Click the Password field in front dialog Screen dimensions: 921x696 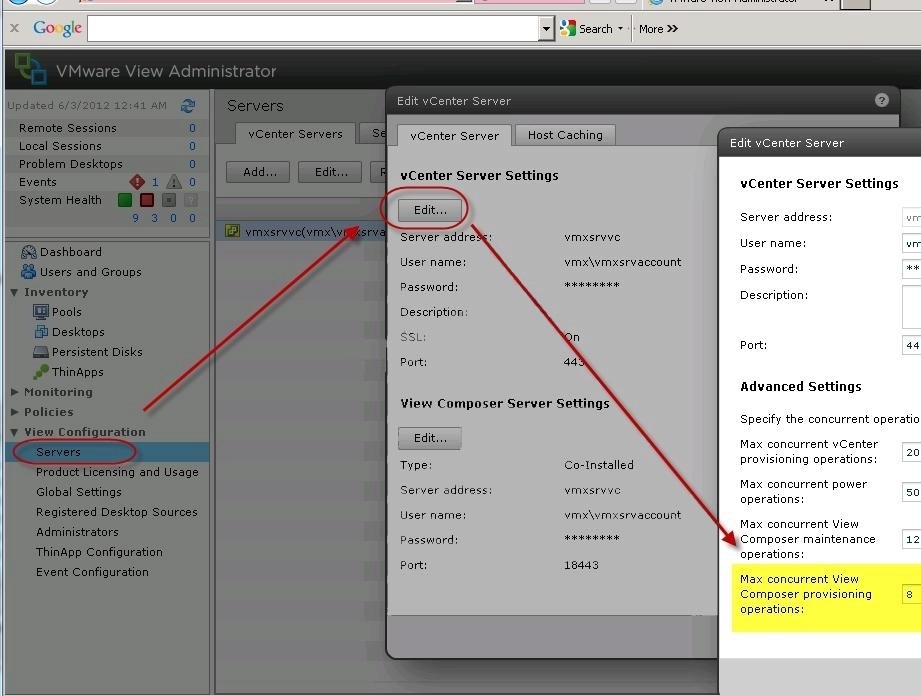click(x=912, y=269)
